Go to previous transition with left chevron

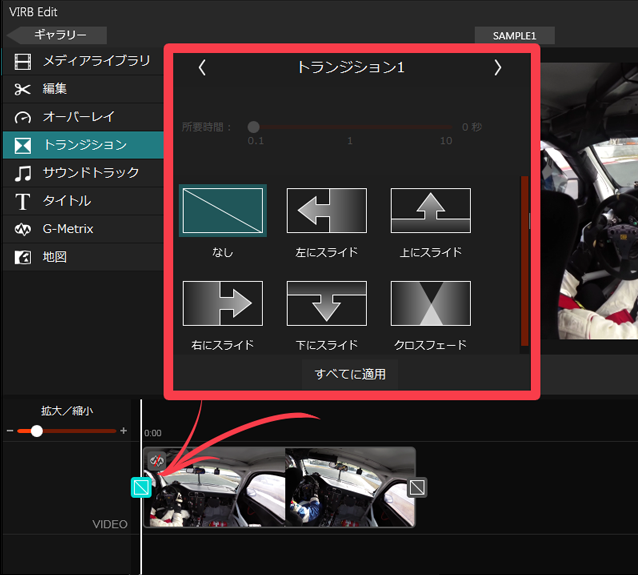tap(202, 68)
